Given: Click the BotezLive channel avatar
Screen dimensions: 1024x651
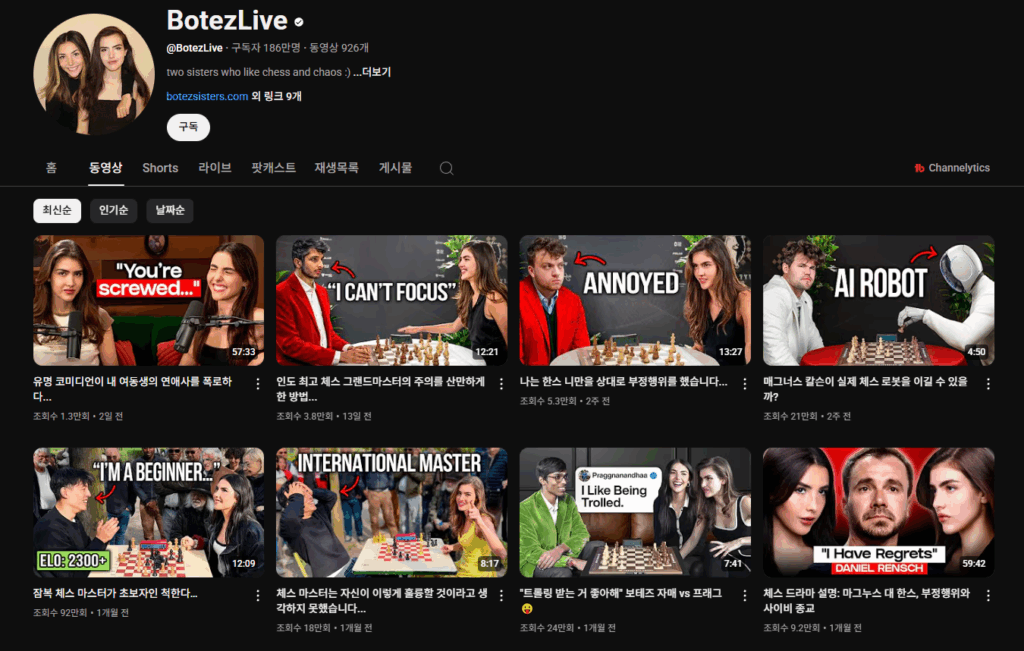Looking at the screenshot, I should [x=94, y=74].
